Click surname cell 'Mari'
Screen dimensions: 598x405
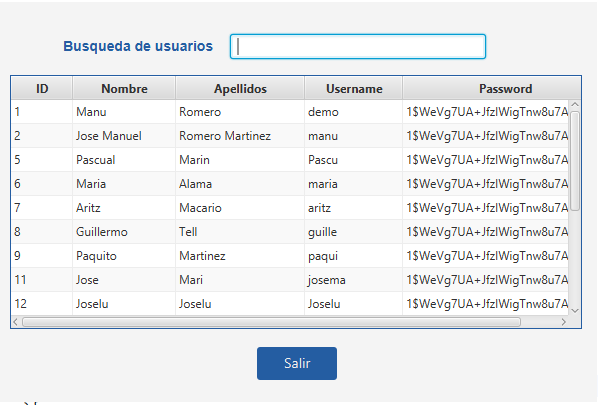pos(240,280)
